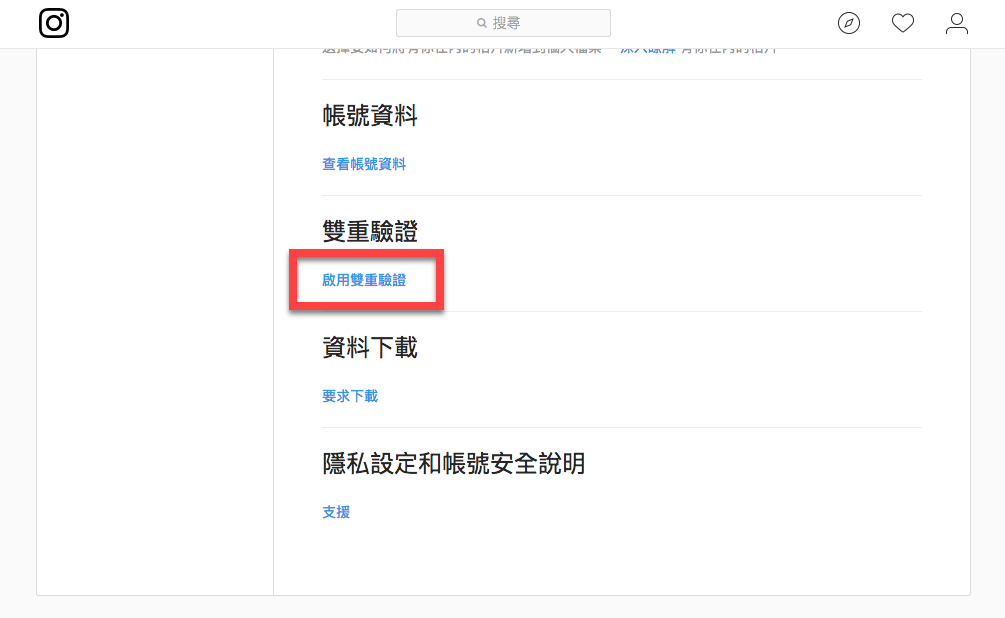Open the 要求下載 link
The height and width of the screenshot is (618, 1005).
tap(350, 396)
